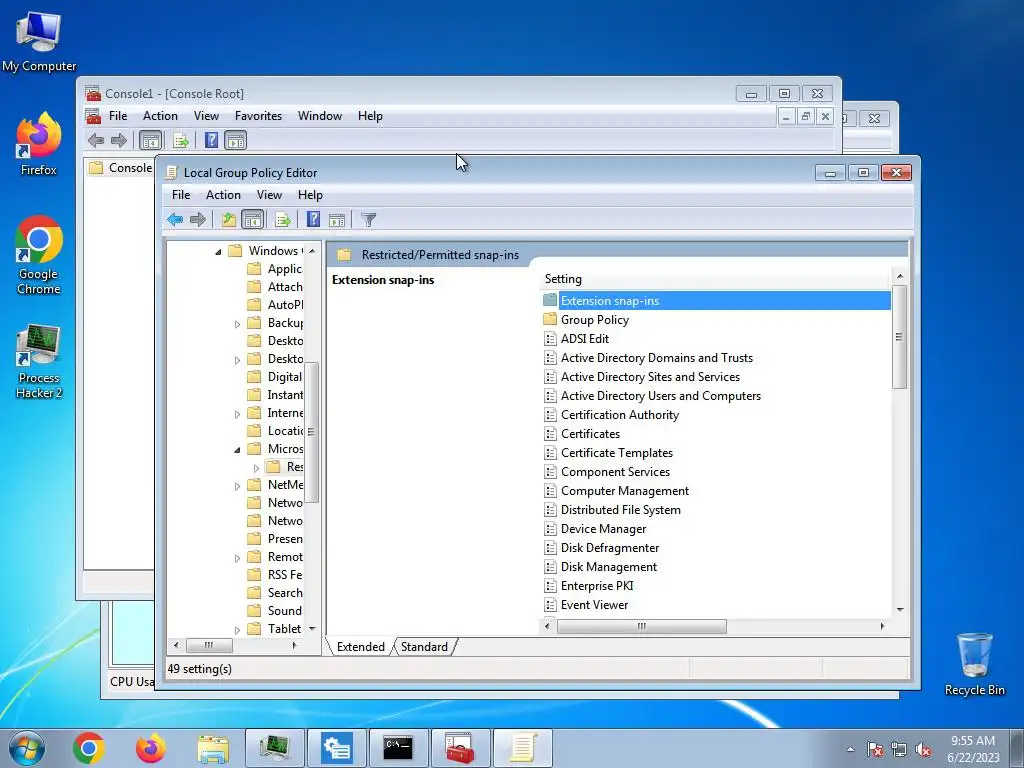
Task: Click Show/Hide Console Tree icon in Console1
Action: coord(150,140)
